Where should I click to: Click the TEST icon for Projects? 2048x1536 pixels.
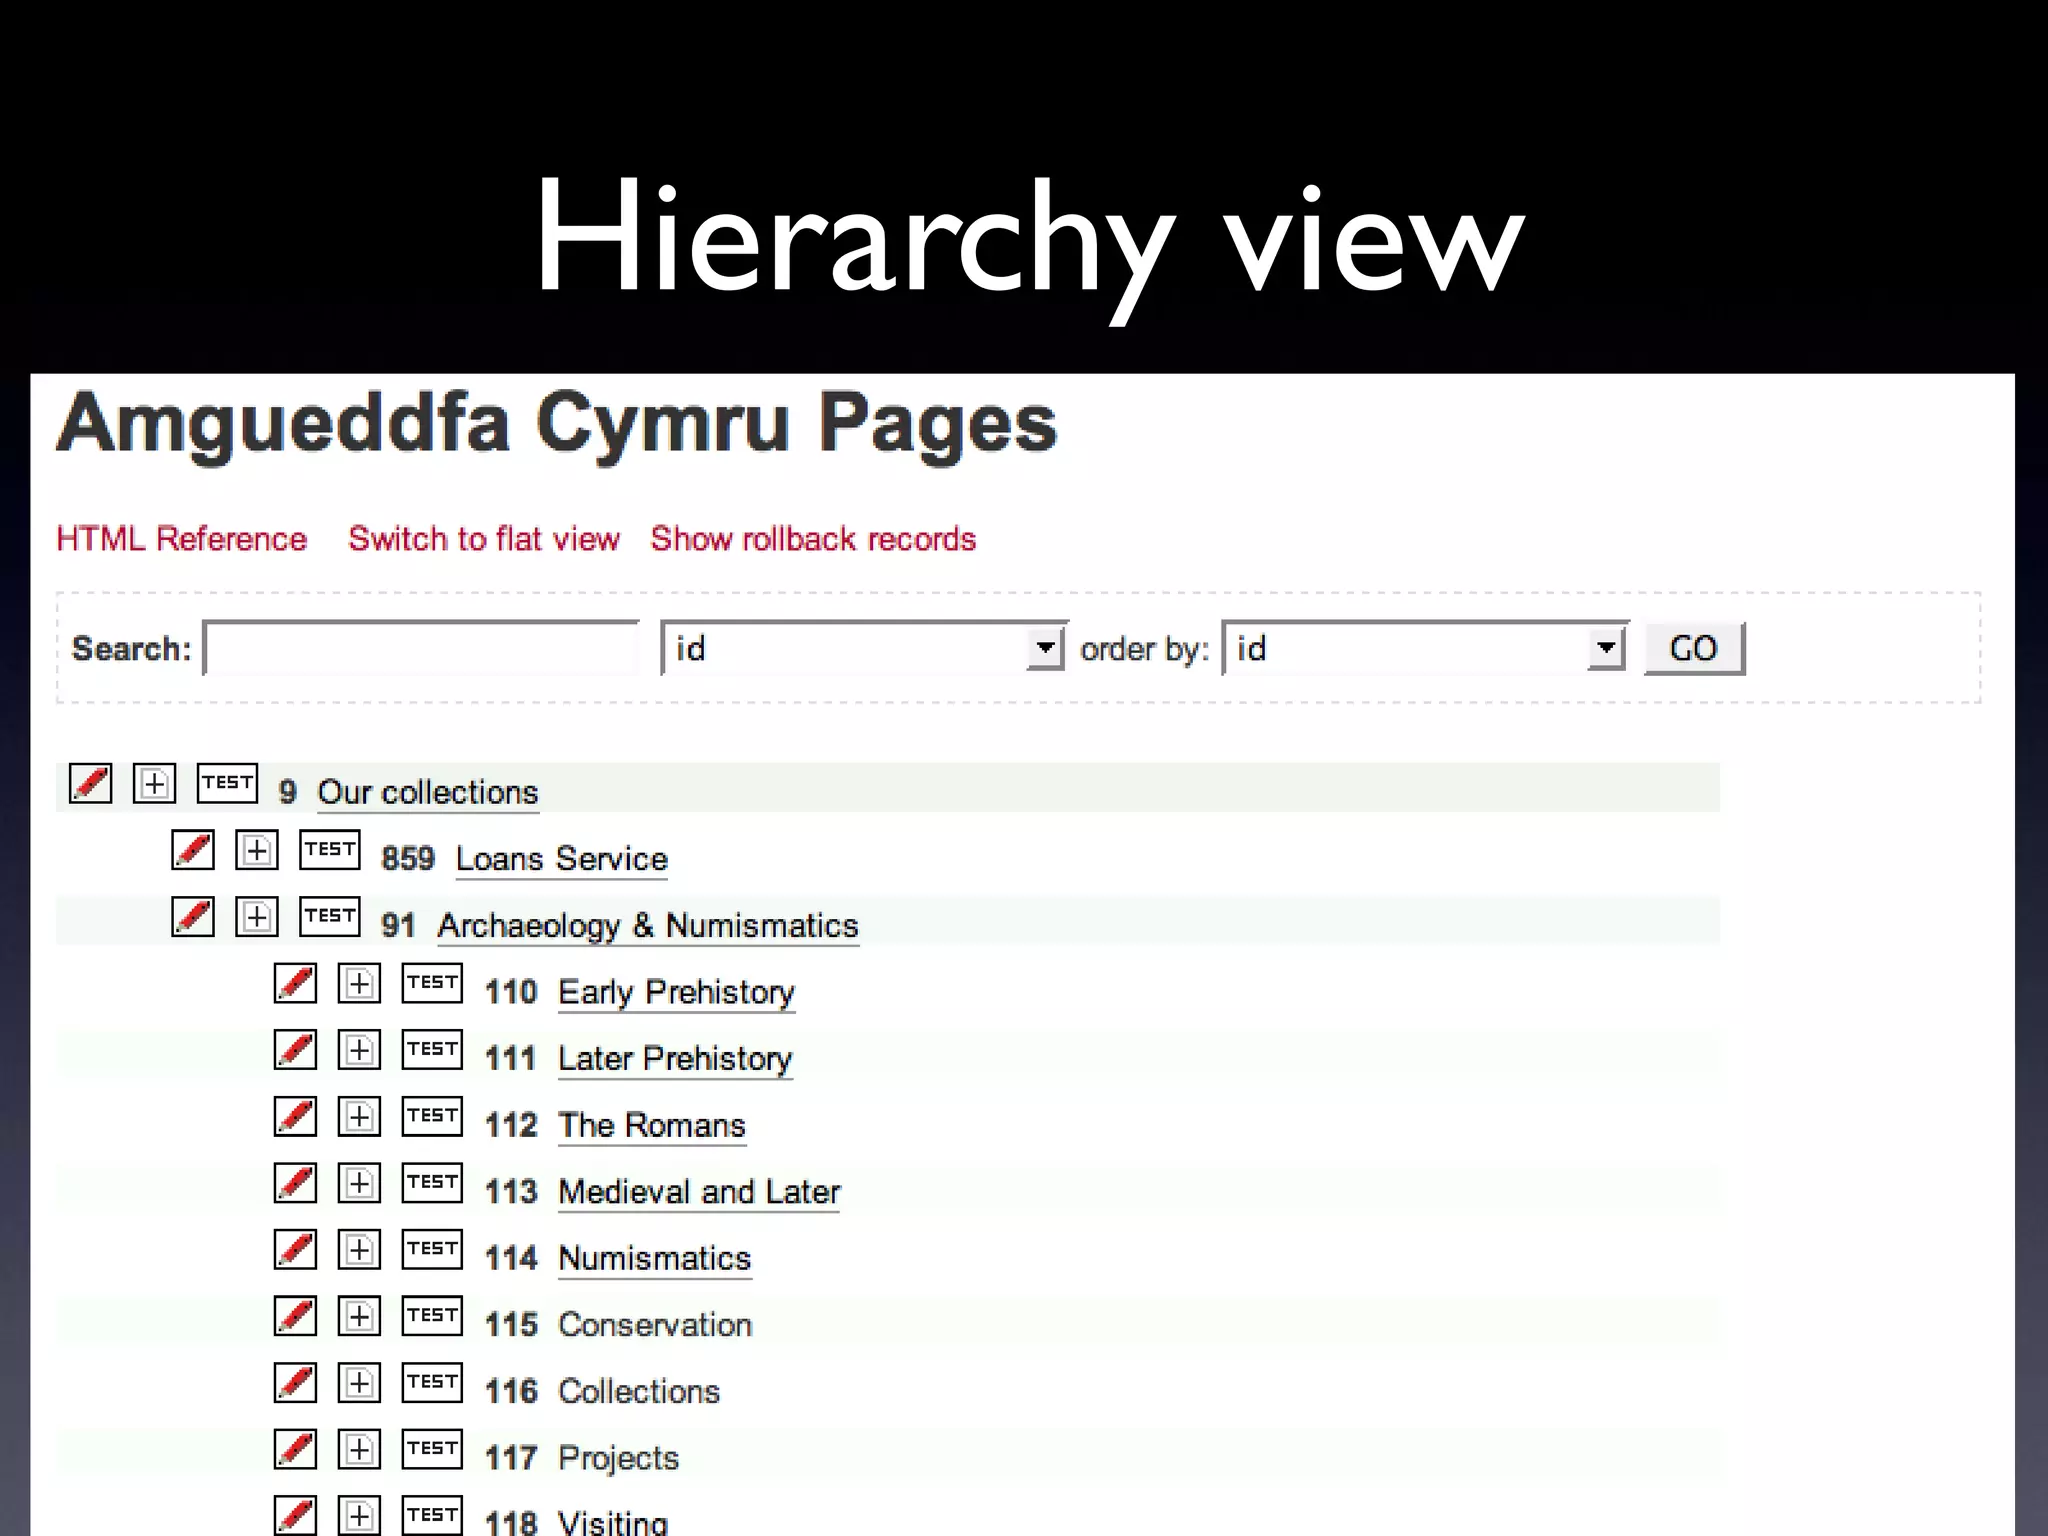tap(432, 1449)
